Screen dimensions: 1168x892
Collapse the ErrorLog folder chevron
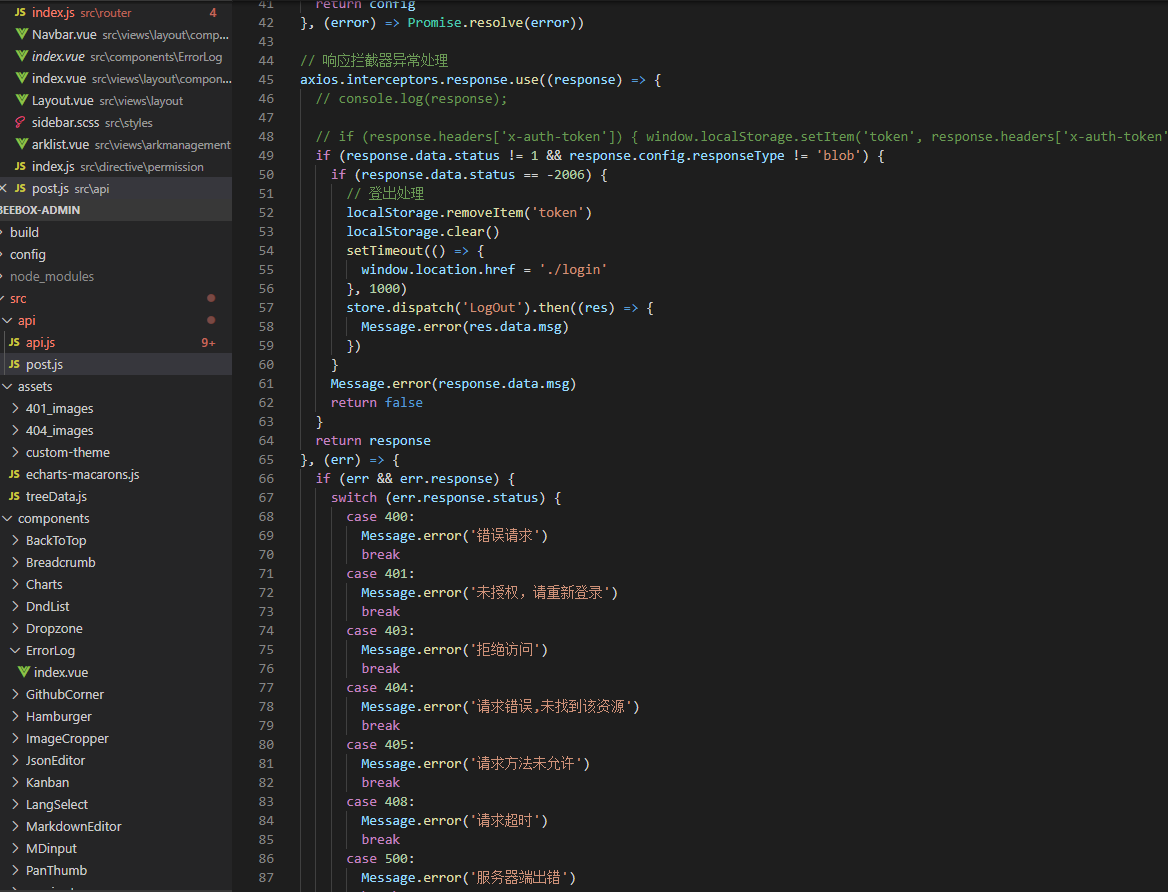[15, 651]
